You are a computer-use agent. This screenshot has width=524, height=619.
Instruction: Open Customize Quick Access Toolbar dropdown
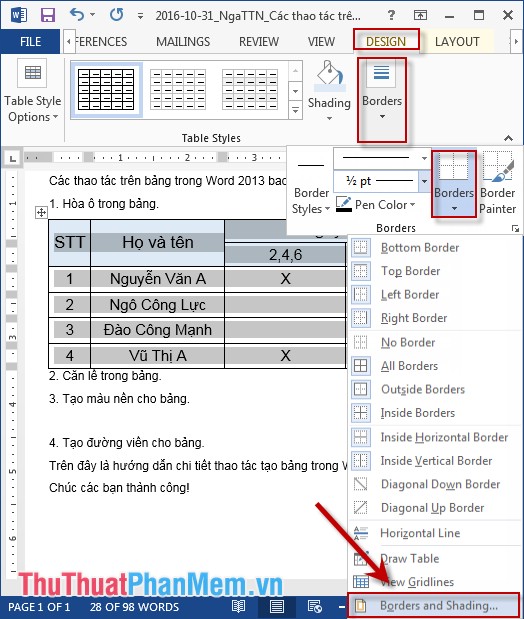[x=140, y=16]
